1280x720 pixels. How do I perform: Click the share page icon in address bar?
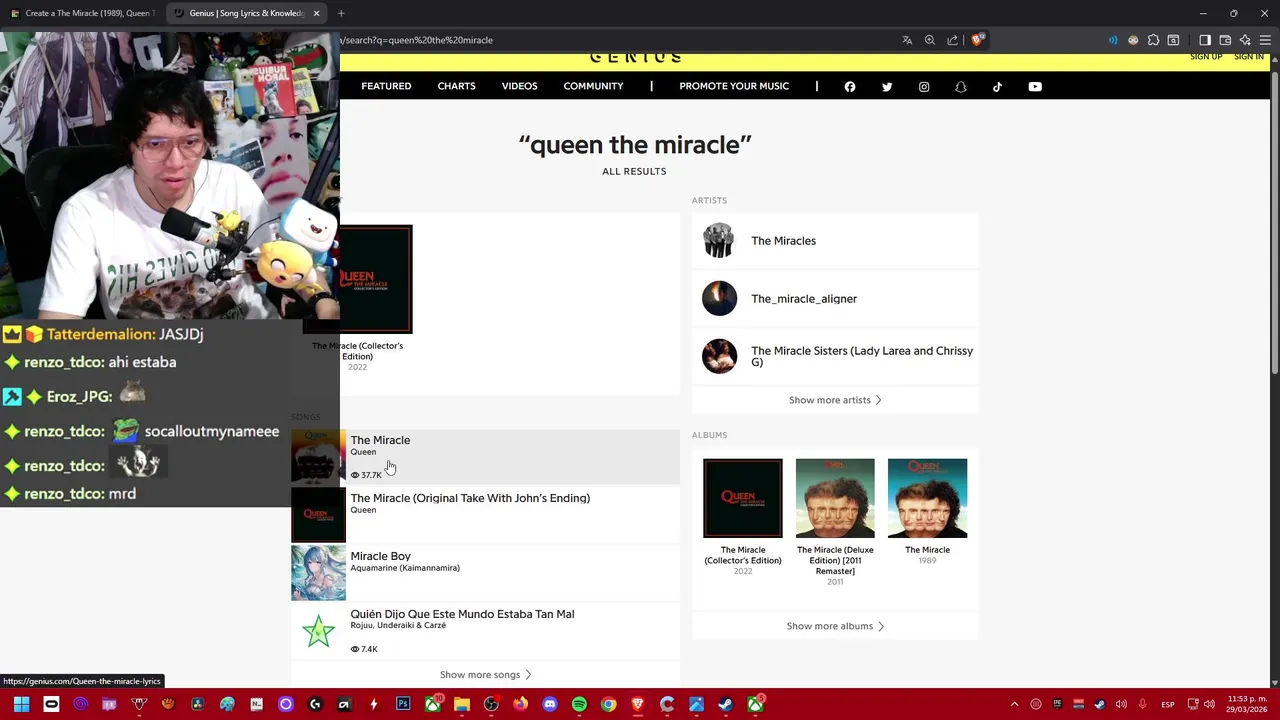953,40
